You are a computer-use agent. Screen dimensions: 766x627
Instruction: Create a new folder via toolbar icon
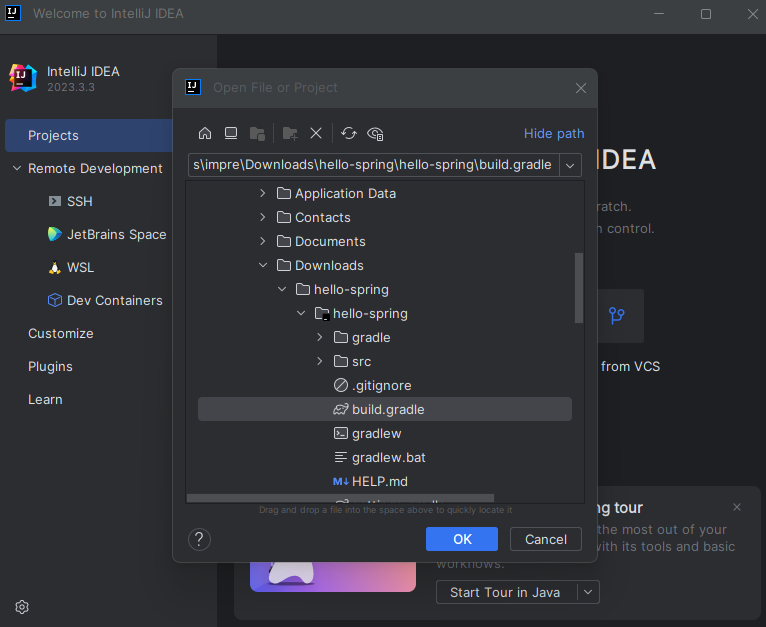[x=290, y=133]
